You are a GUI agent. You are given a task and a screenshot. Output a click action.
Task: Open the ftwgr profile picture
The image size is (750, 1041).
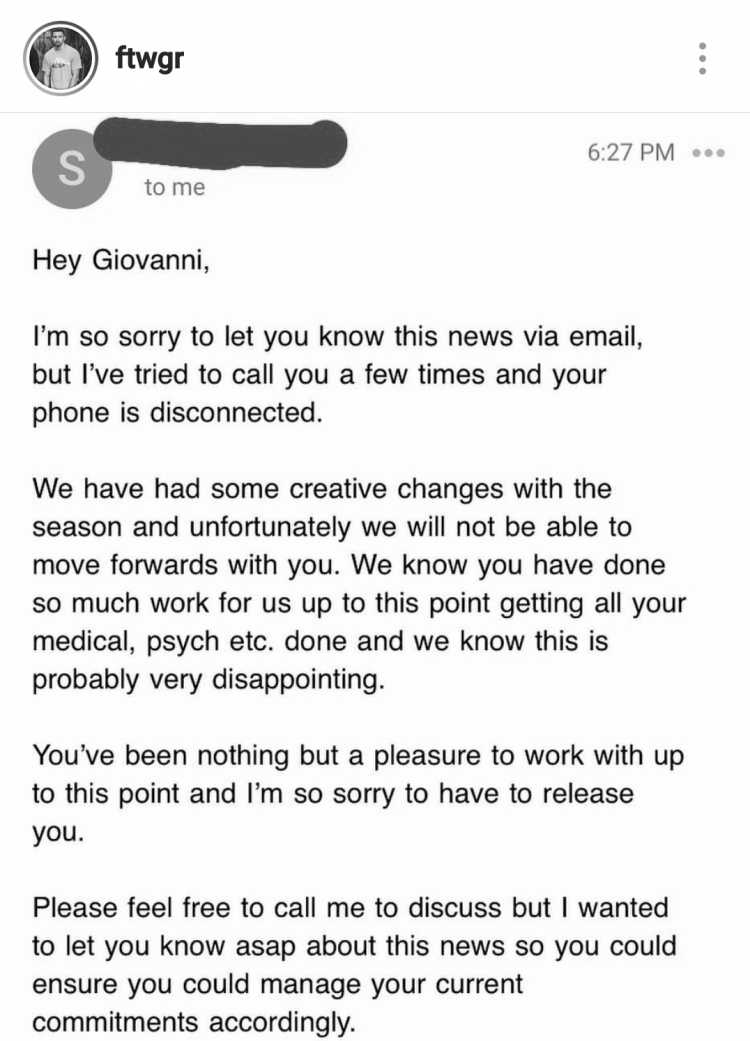(x=61, y=58)
